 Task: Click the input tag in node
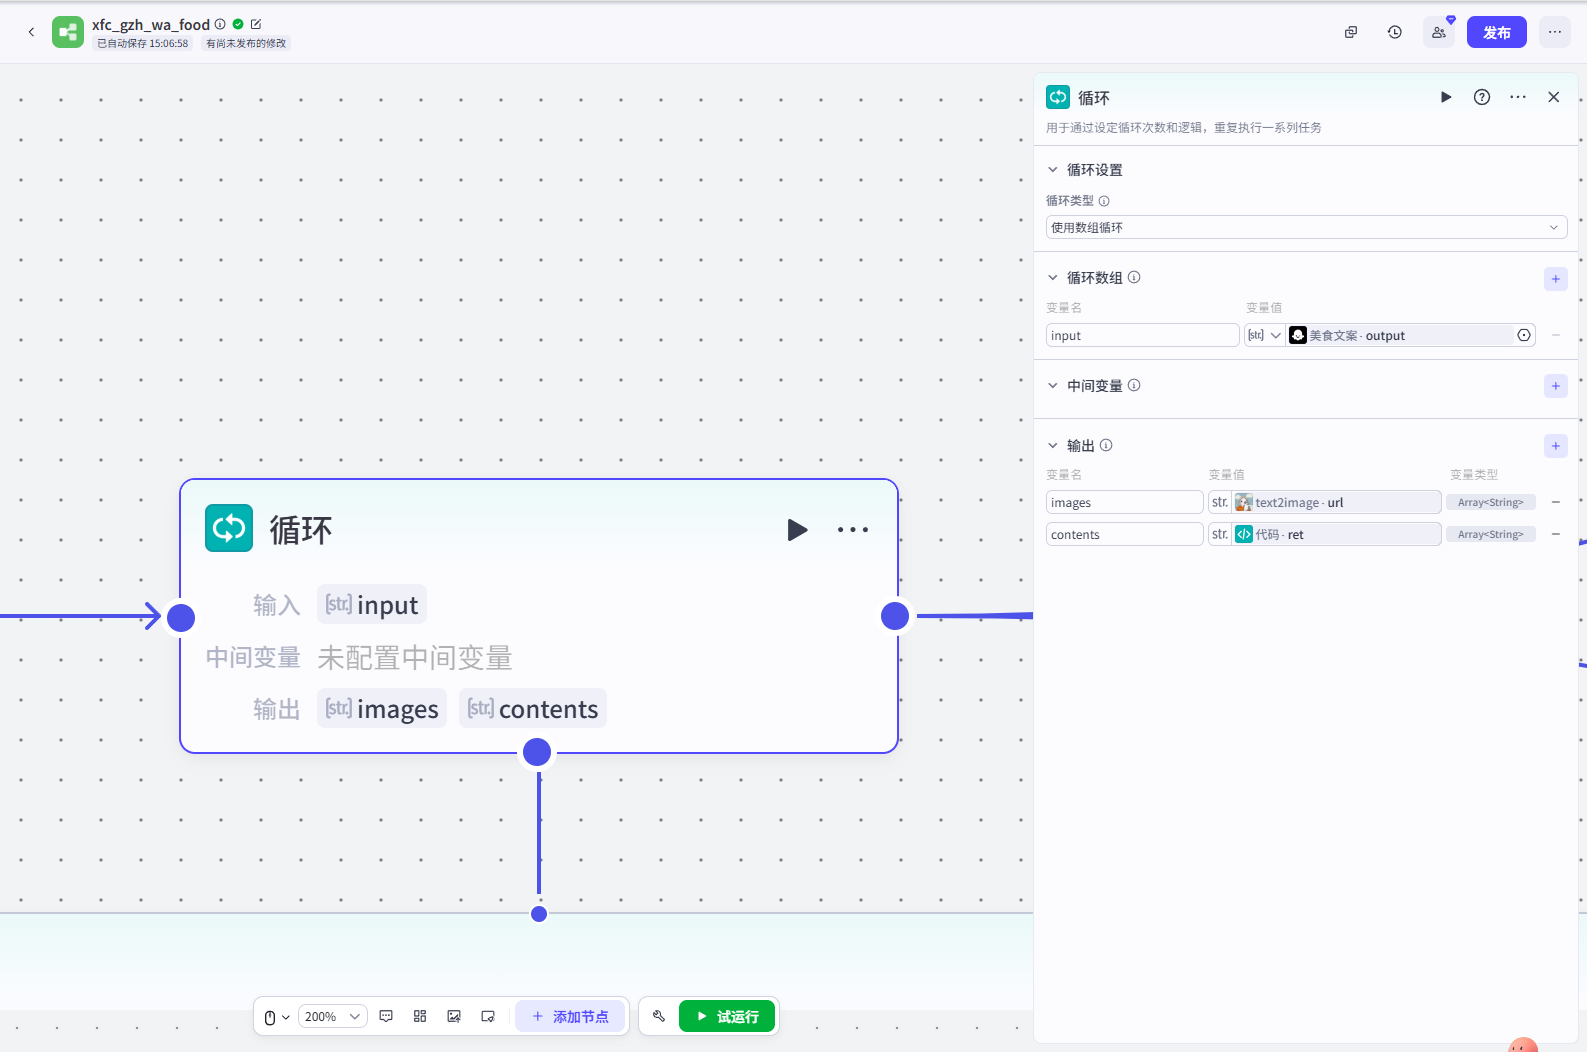(x=372, y=605)
